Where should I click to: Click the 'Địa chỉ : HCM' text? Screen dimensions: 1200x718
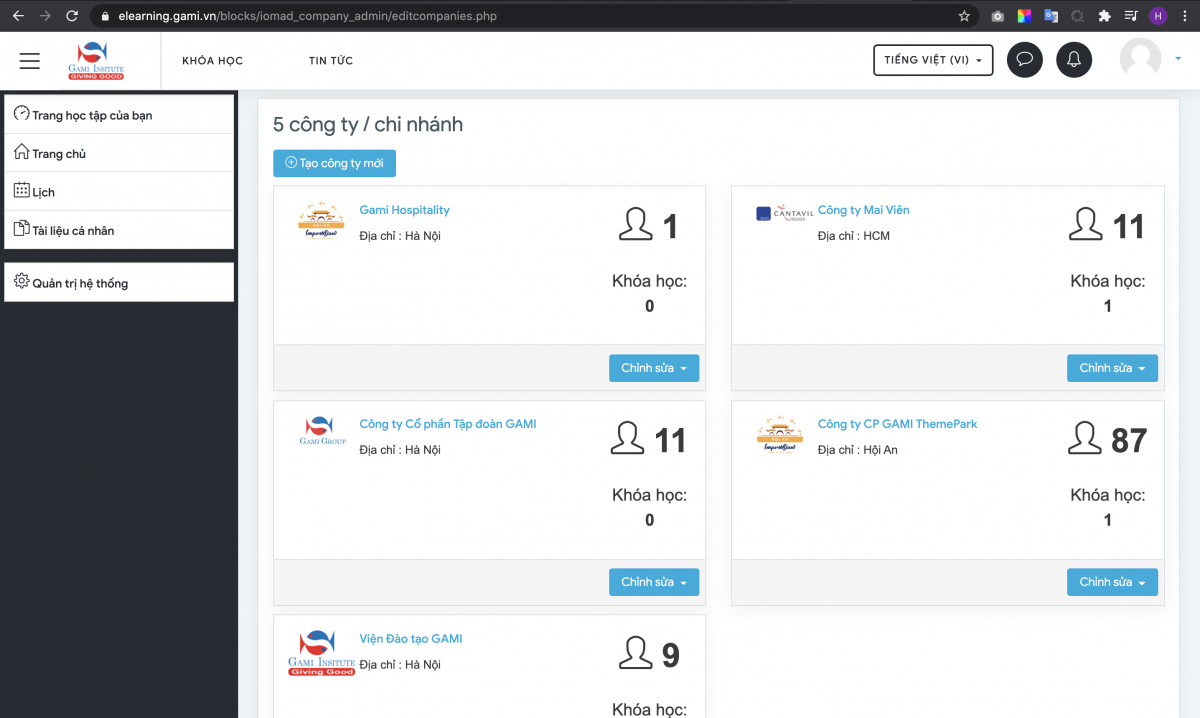click(854, 236)
